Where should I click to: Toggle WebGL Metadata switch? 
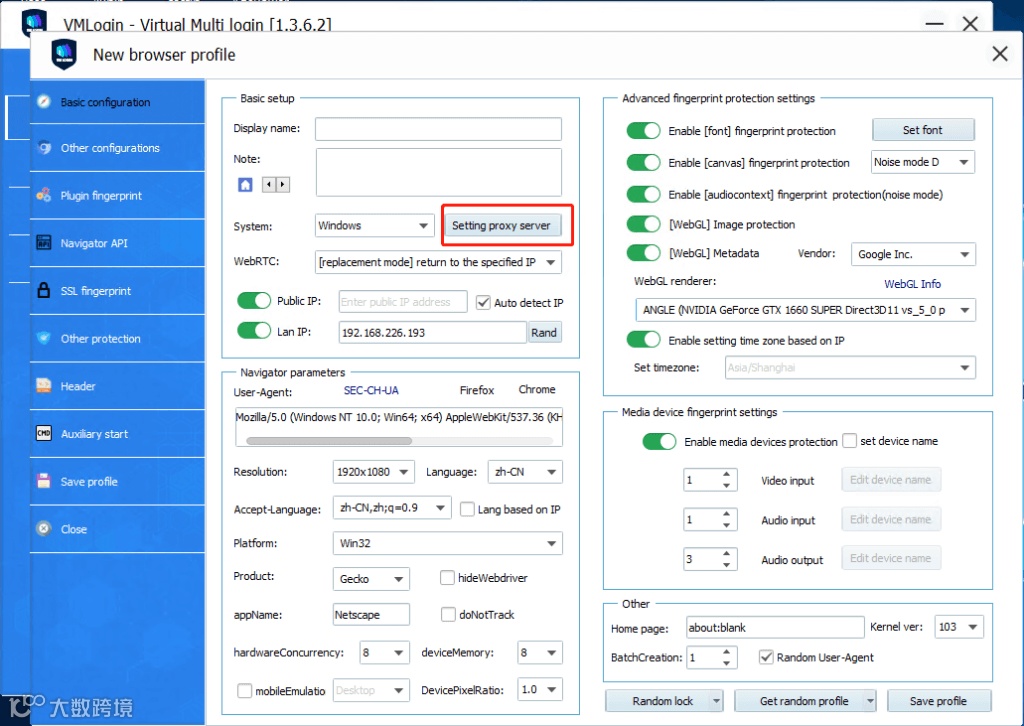coord(643,253)
